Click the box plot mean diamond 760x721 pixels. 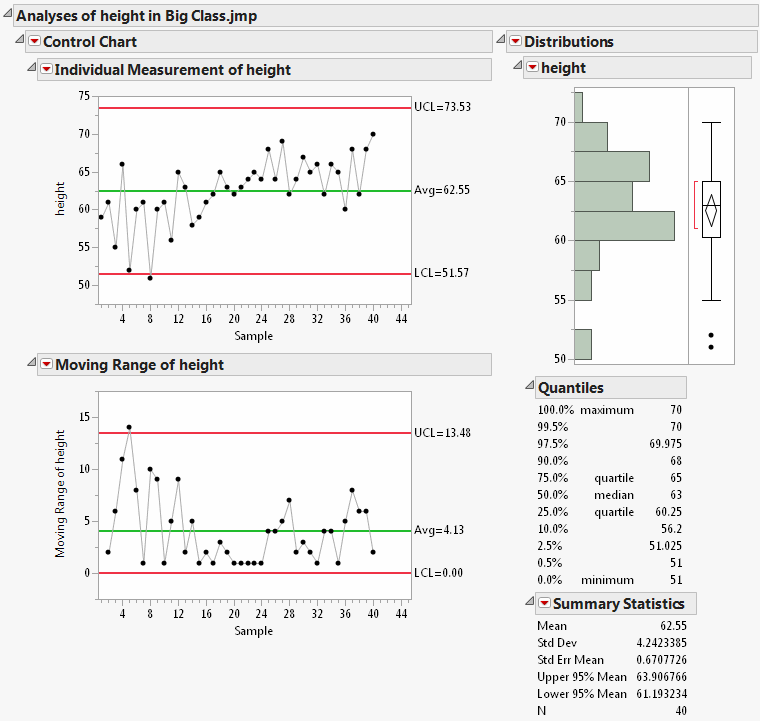pos(711,211)
